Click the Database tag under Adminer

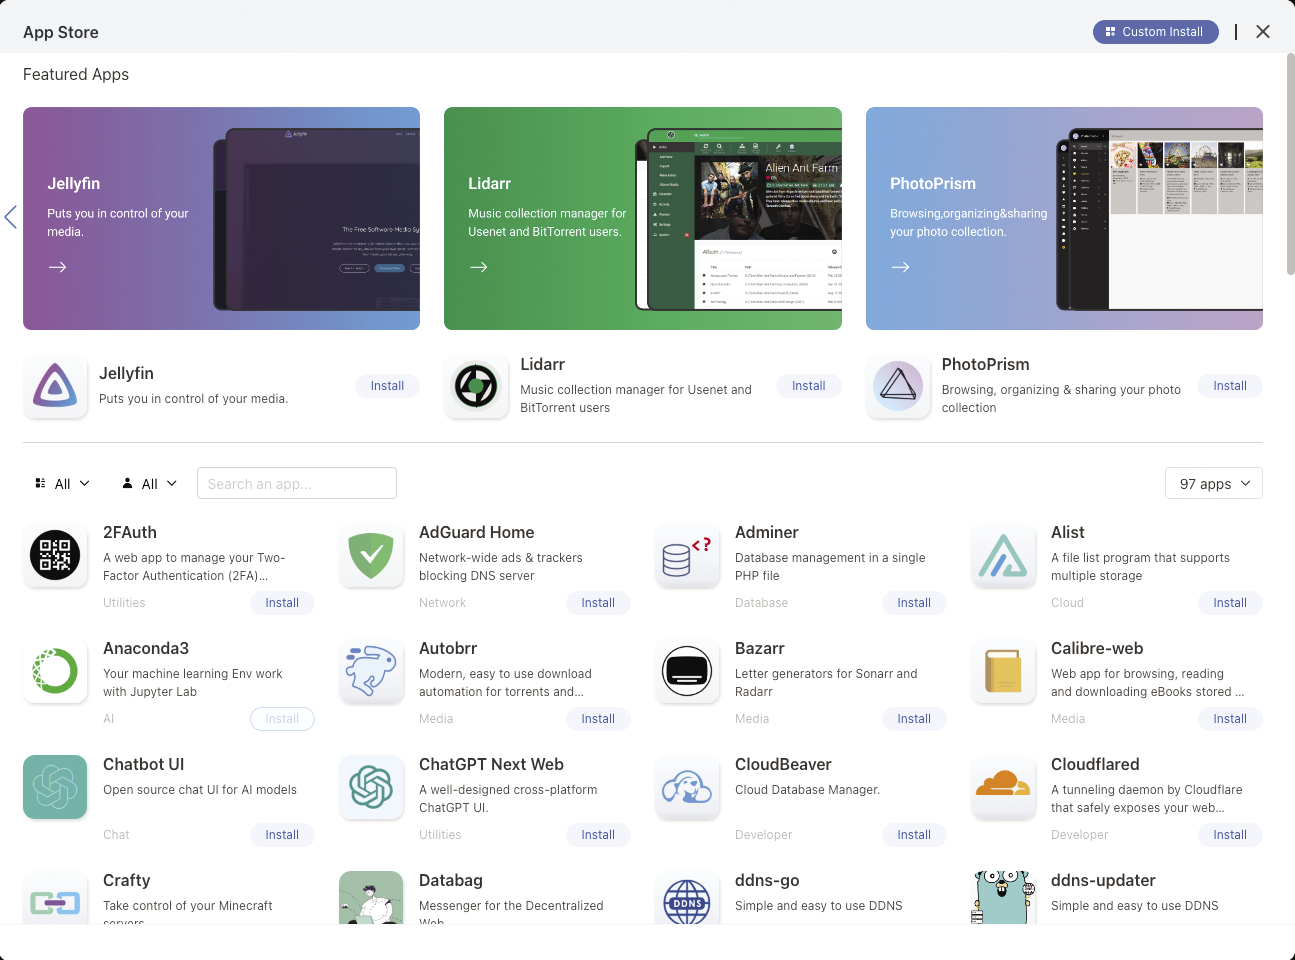coord(761,603)
